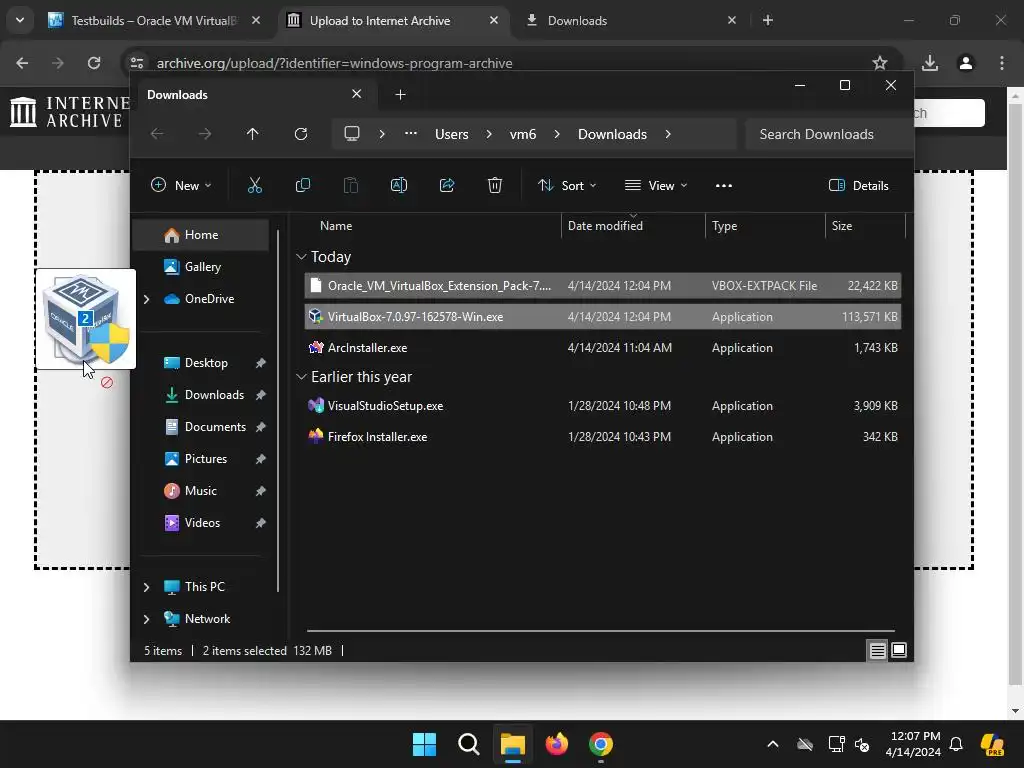1024x768 pixels.
Task: Switch to details list view icon in status bar
Action: pyautogui.click(x=877, y=650)
